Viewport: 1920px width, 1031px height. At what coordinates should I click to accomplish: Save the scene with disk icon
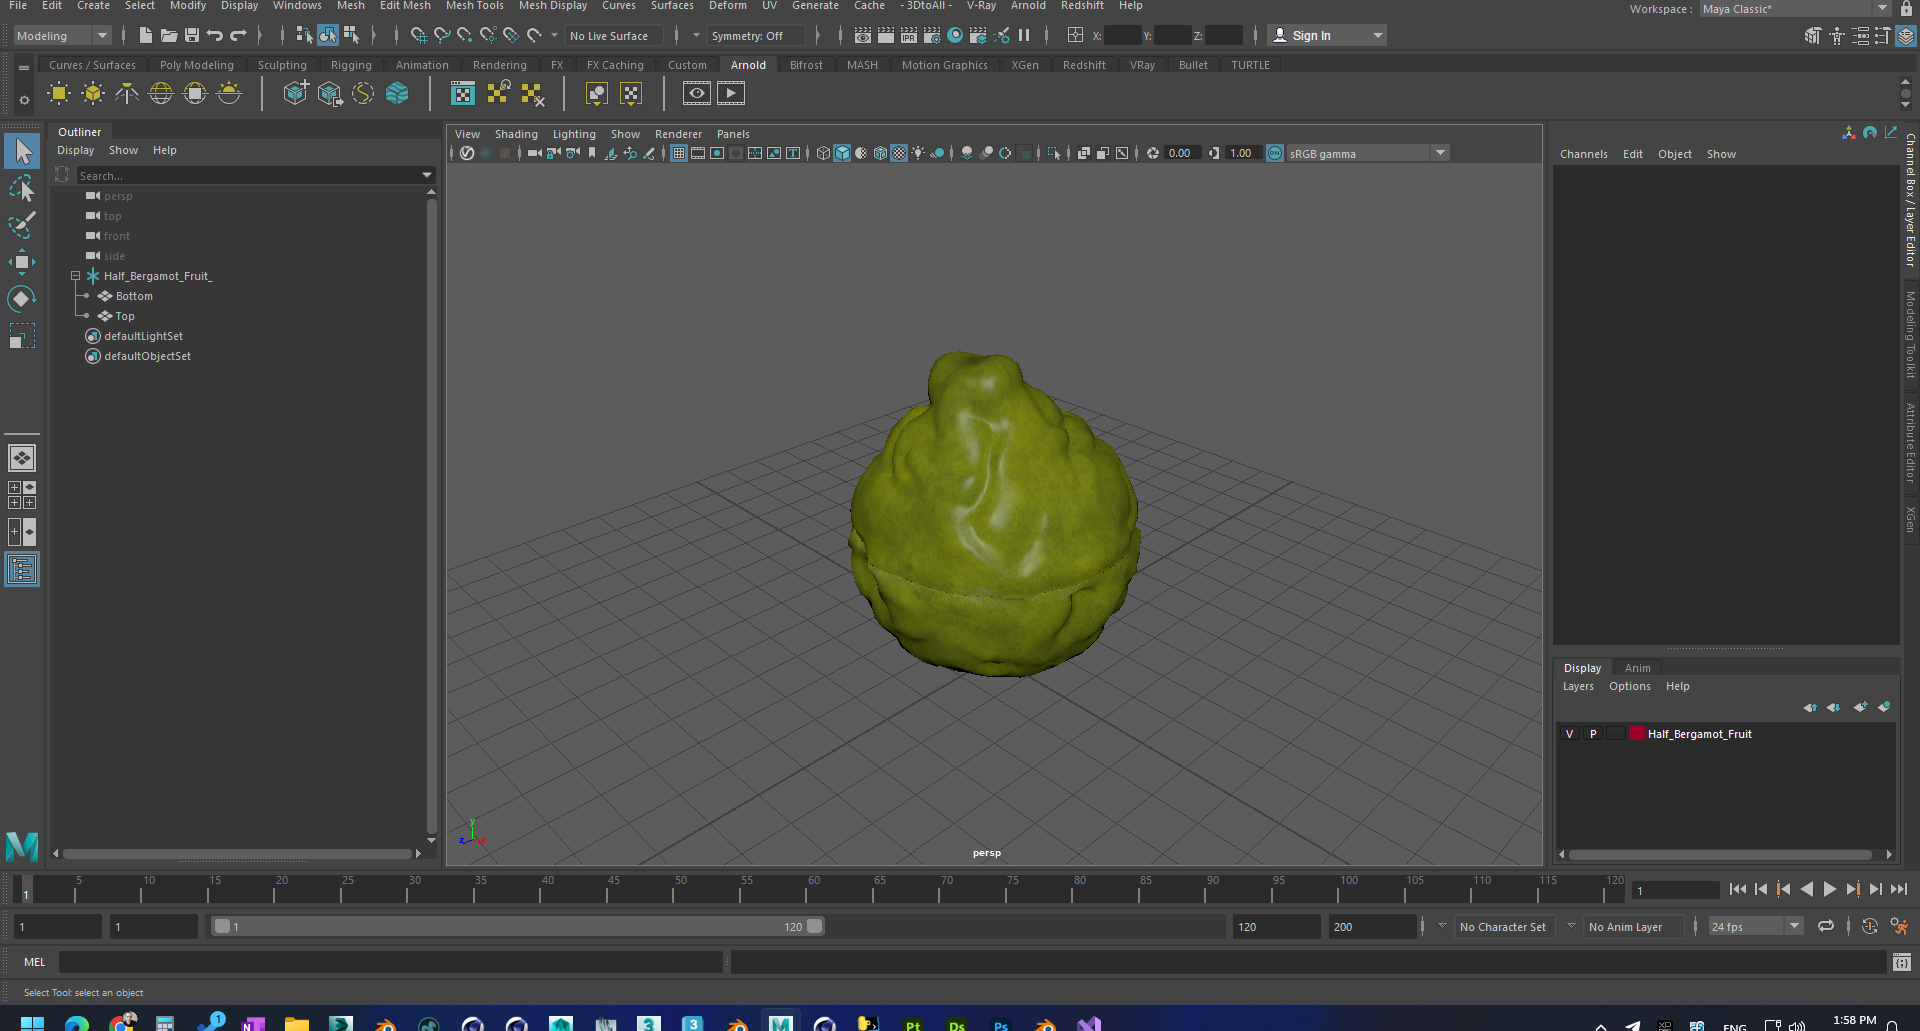pyautogui.click(x=192, y=36)
